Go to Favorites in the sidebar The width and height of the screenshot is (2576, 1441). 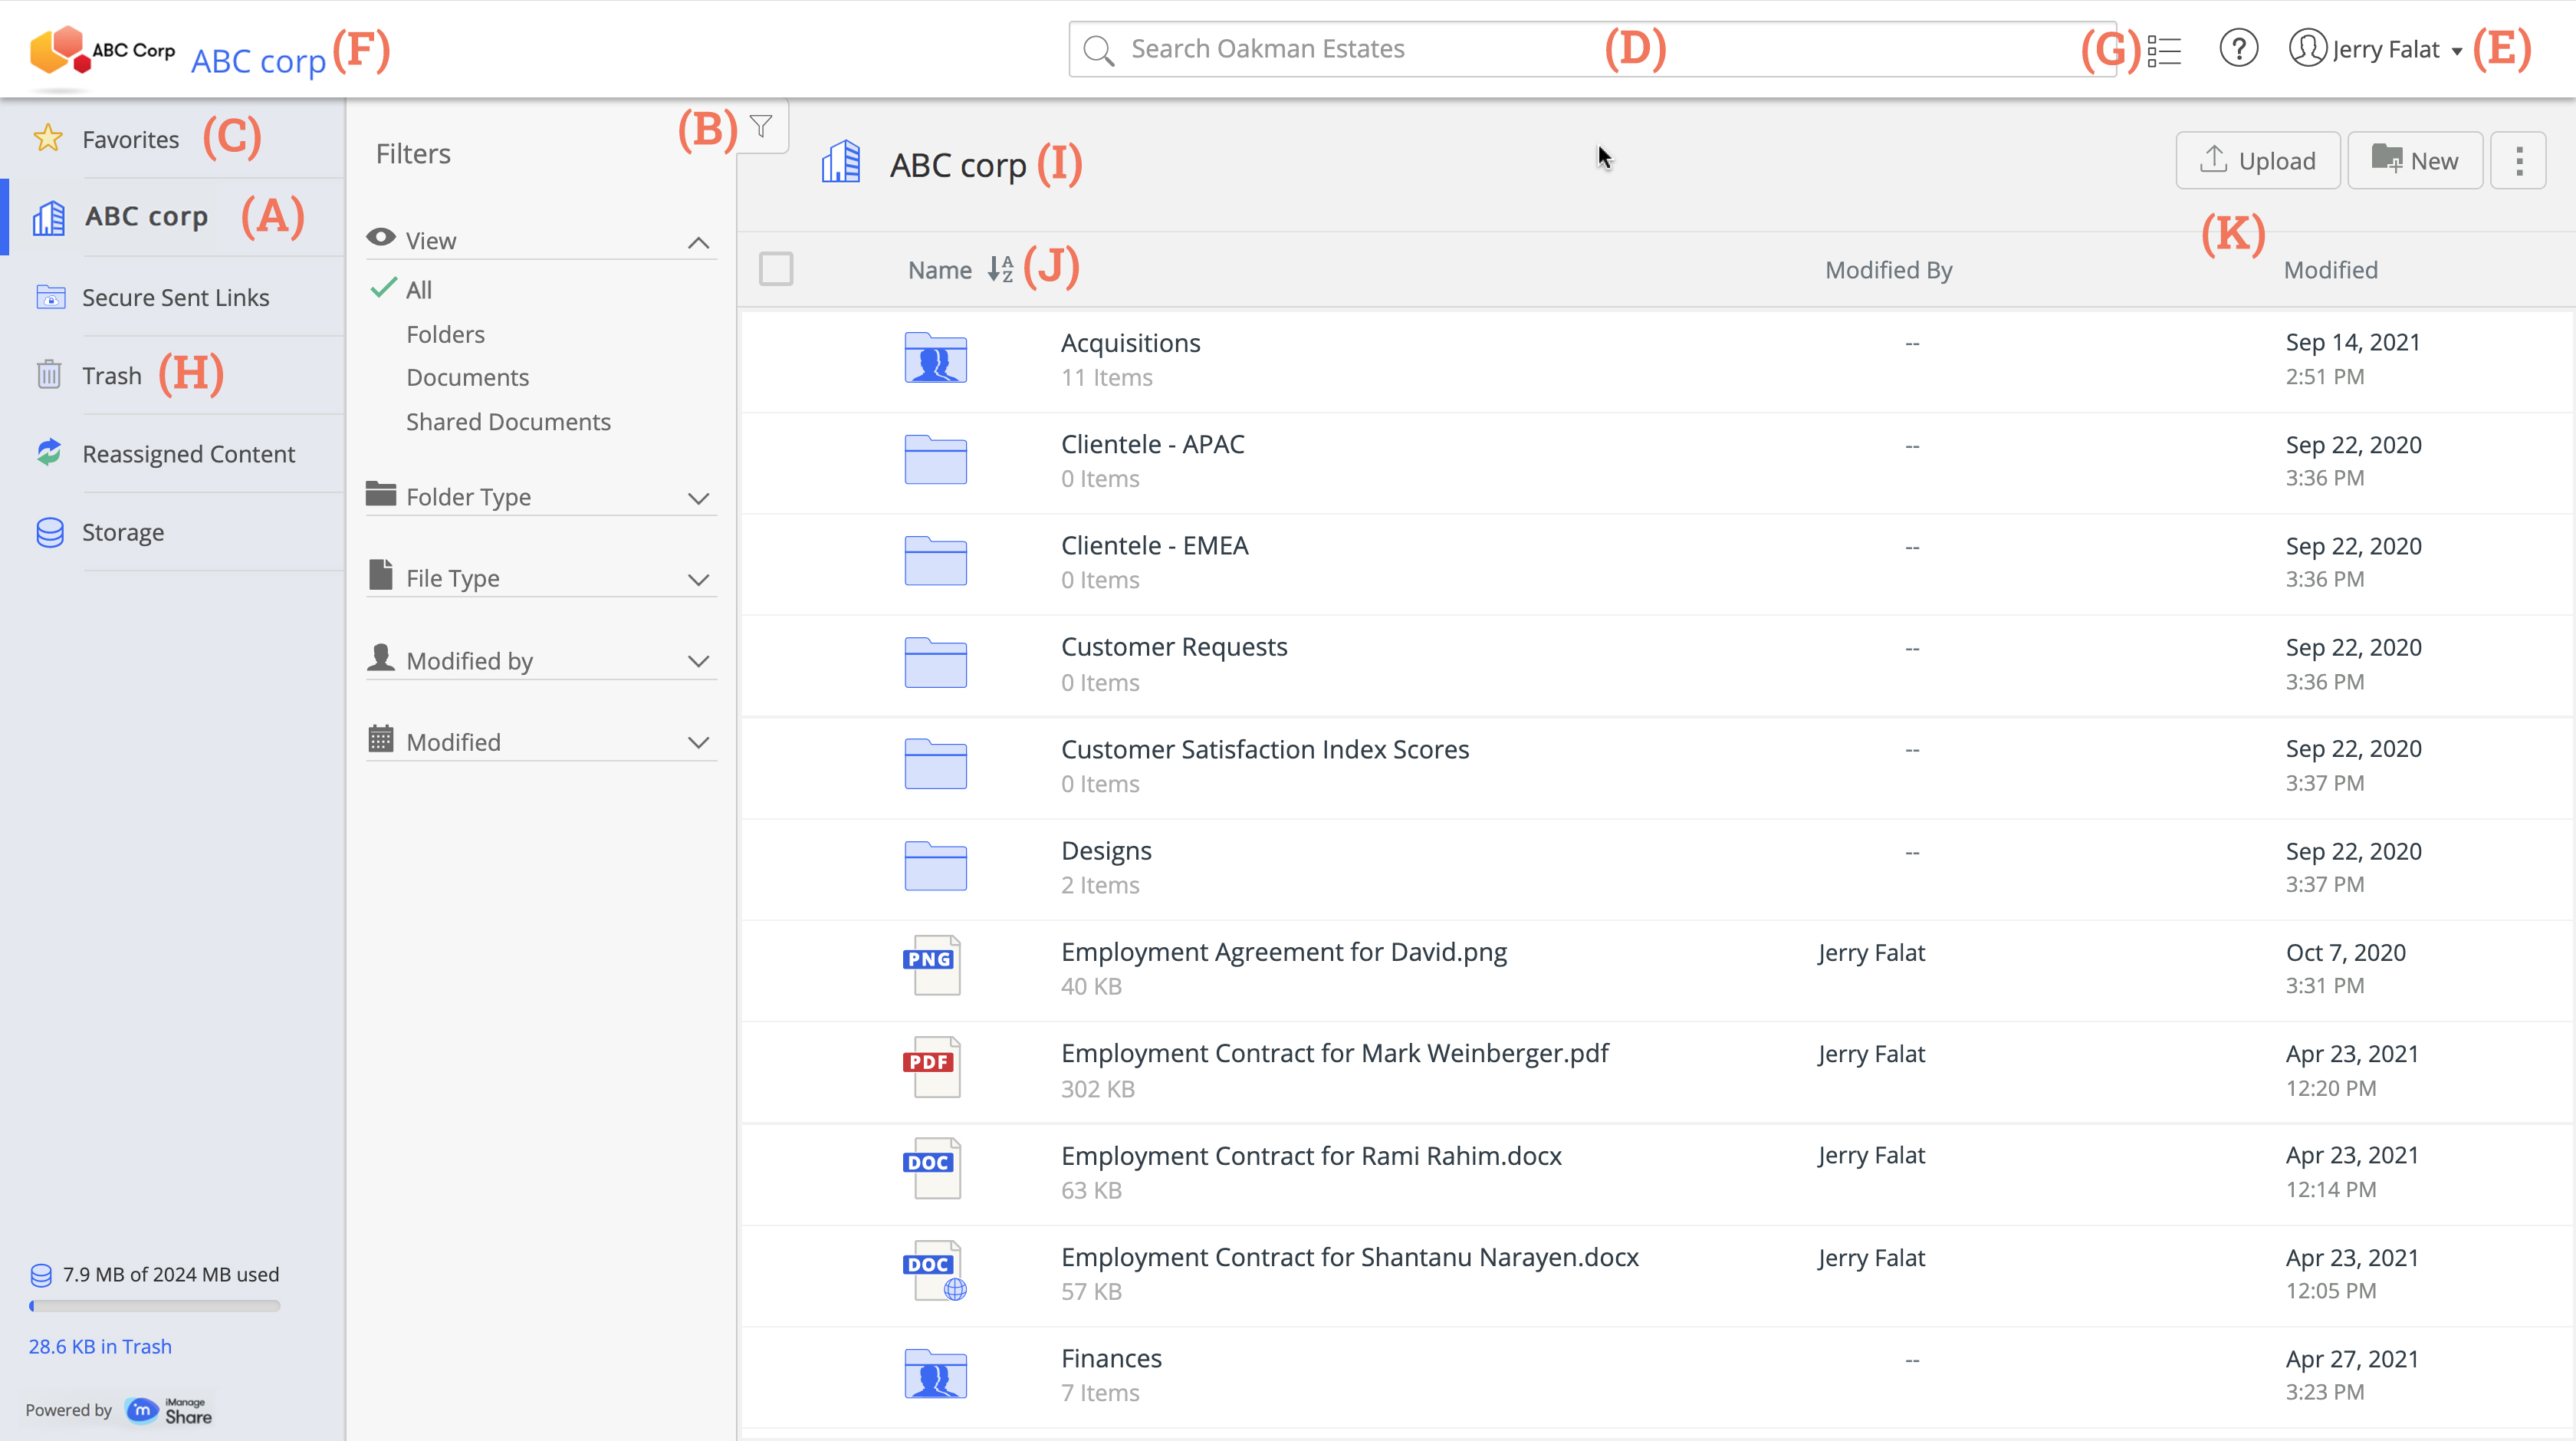[x=130, y=139]
